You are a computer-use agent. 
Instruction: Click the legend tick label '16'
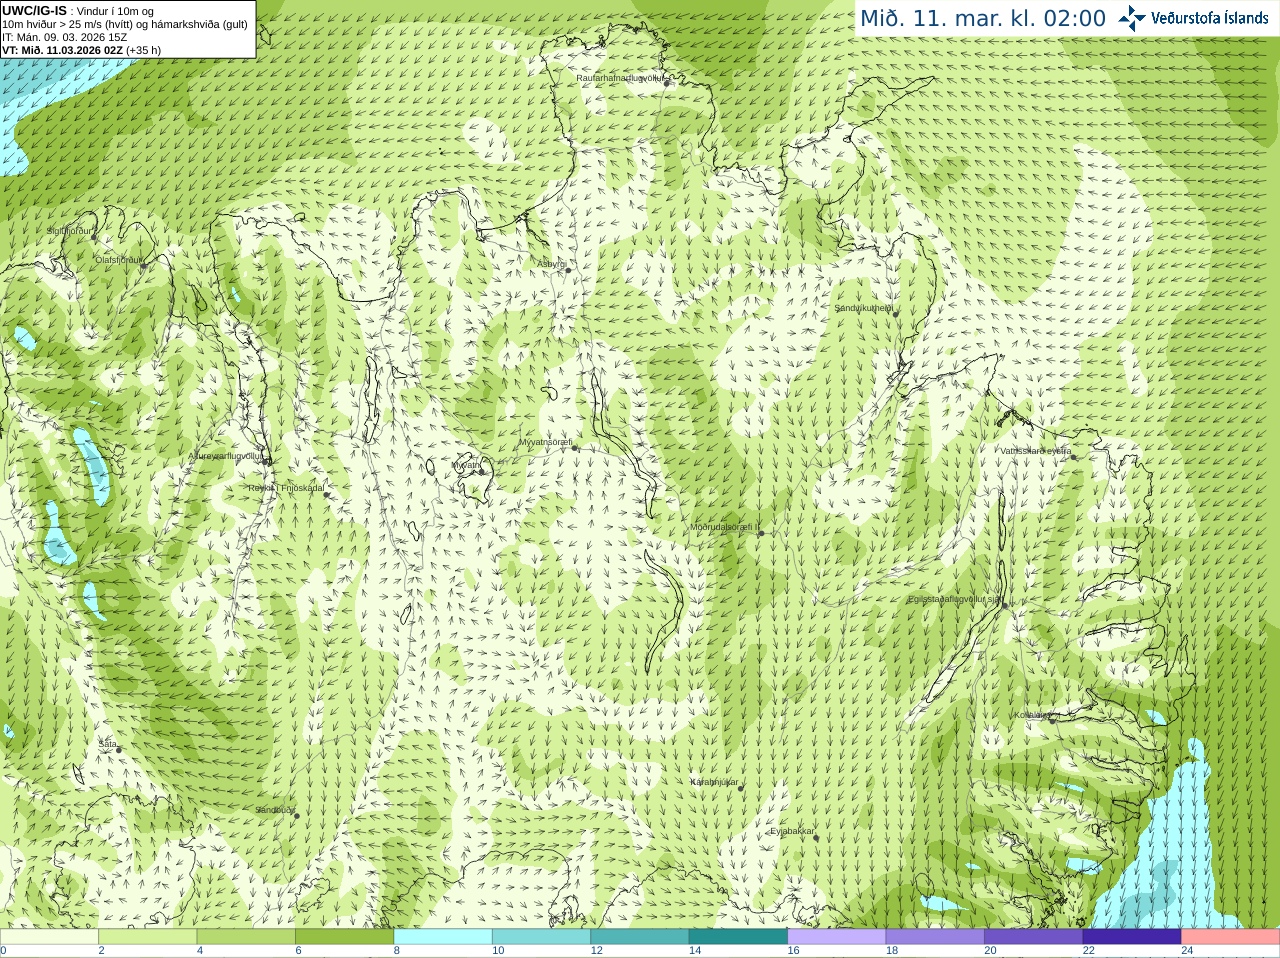click(793, 951)
